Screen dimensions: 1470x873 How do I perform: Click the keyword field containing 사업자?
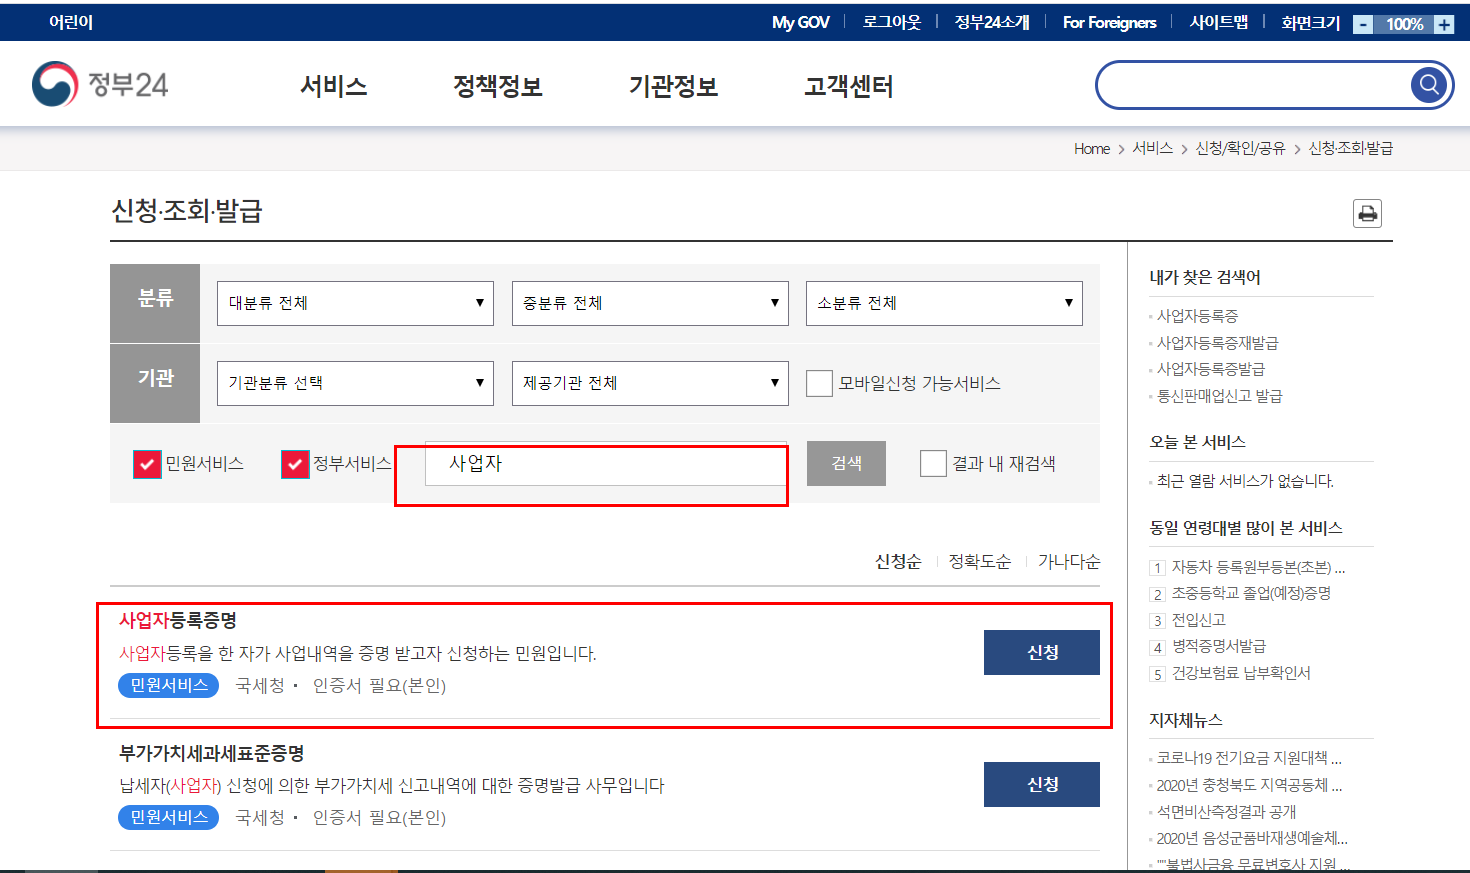click(606, 464)
